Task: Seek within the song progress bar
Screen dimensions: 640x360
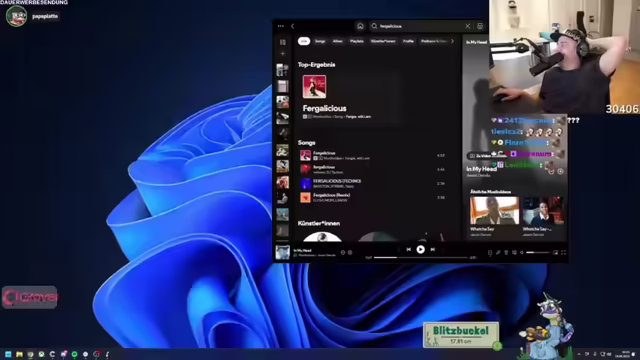Action: pos(420,258)
